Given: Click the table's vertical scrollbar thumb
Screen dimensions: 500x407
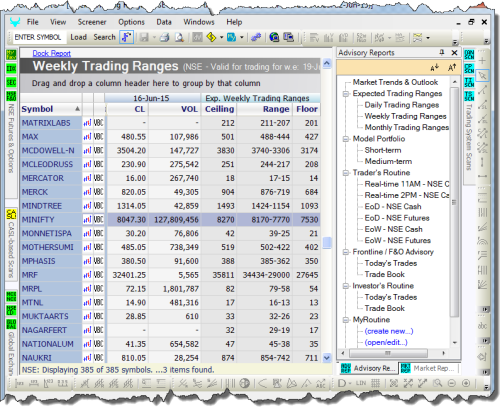Looking at the screenshot, I should pos(327,242).
